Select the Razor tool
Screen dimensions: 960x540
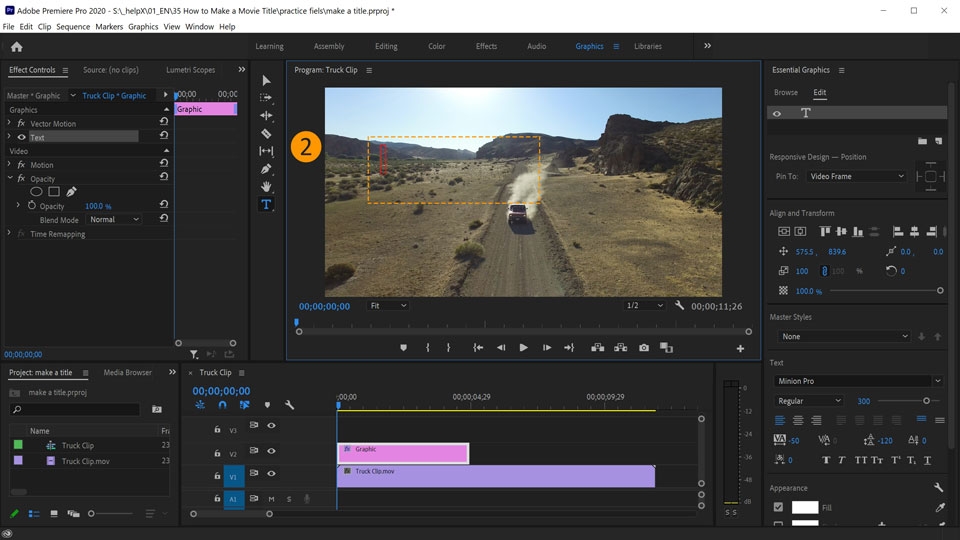point(266,133)
